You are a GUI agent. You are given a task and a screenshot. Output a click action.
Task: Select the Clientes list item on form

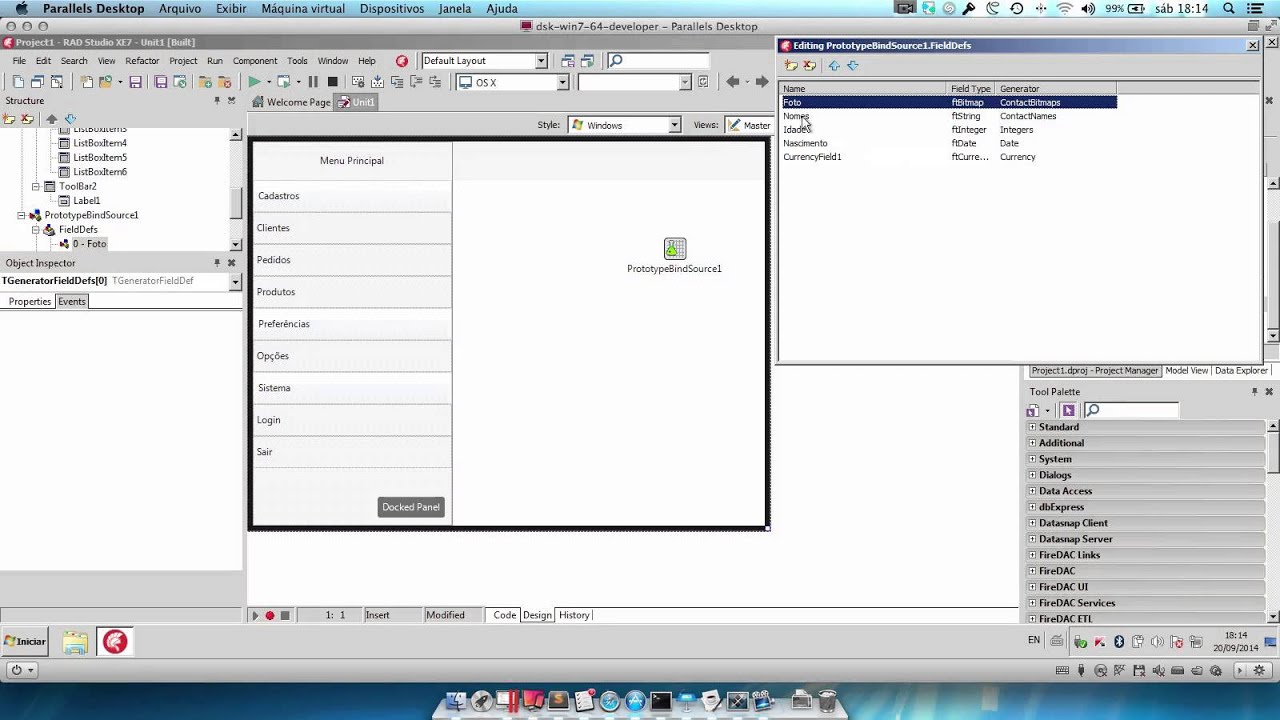(x=352, y=228)
